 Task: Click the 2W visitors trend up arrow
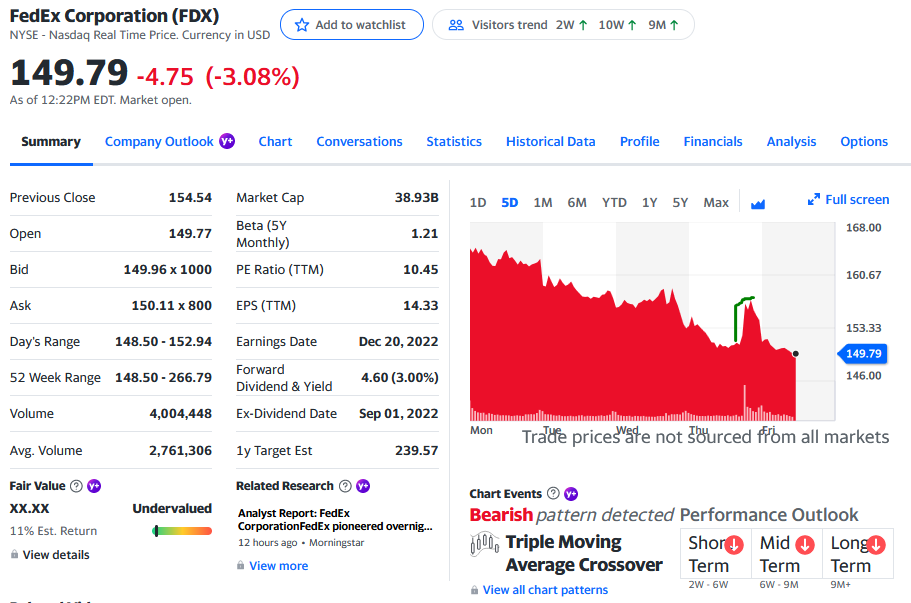pyautogui.click(x=583, y=25)
